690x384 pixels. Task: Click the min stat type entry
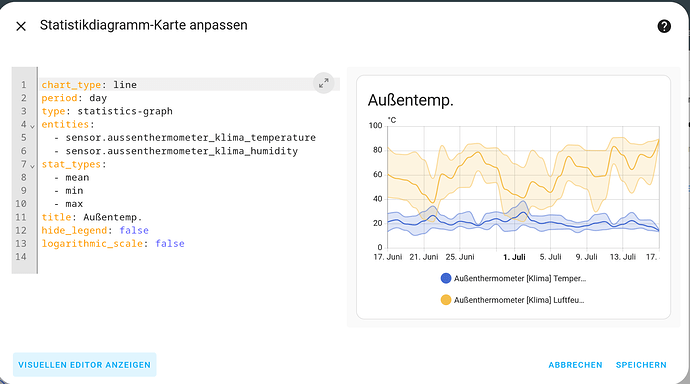point(74,190)
